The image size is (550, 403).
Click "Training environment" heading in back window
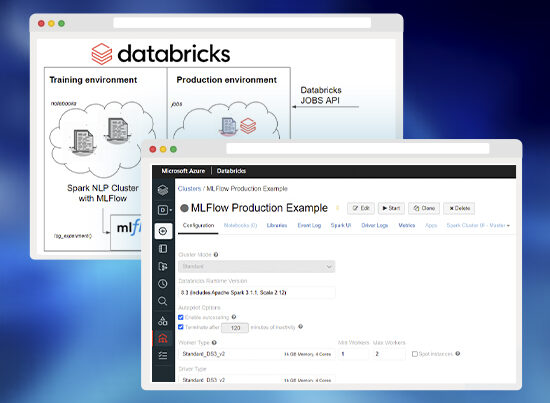93,80
